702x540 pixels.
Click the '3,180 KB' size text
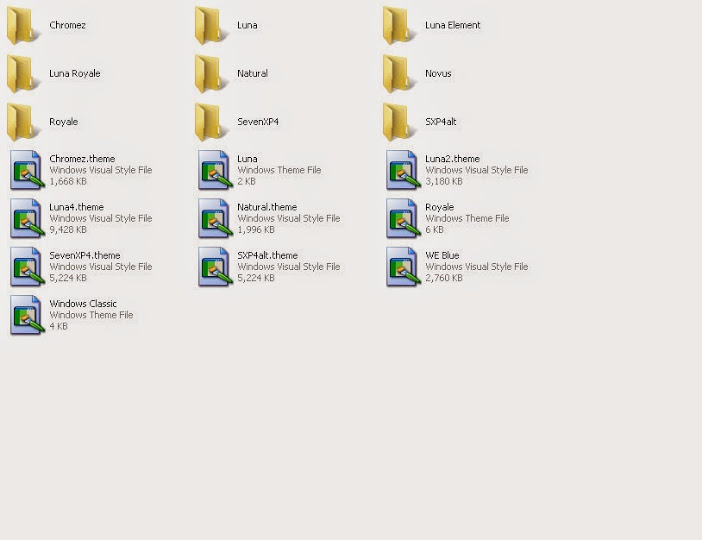coord(444,181)
